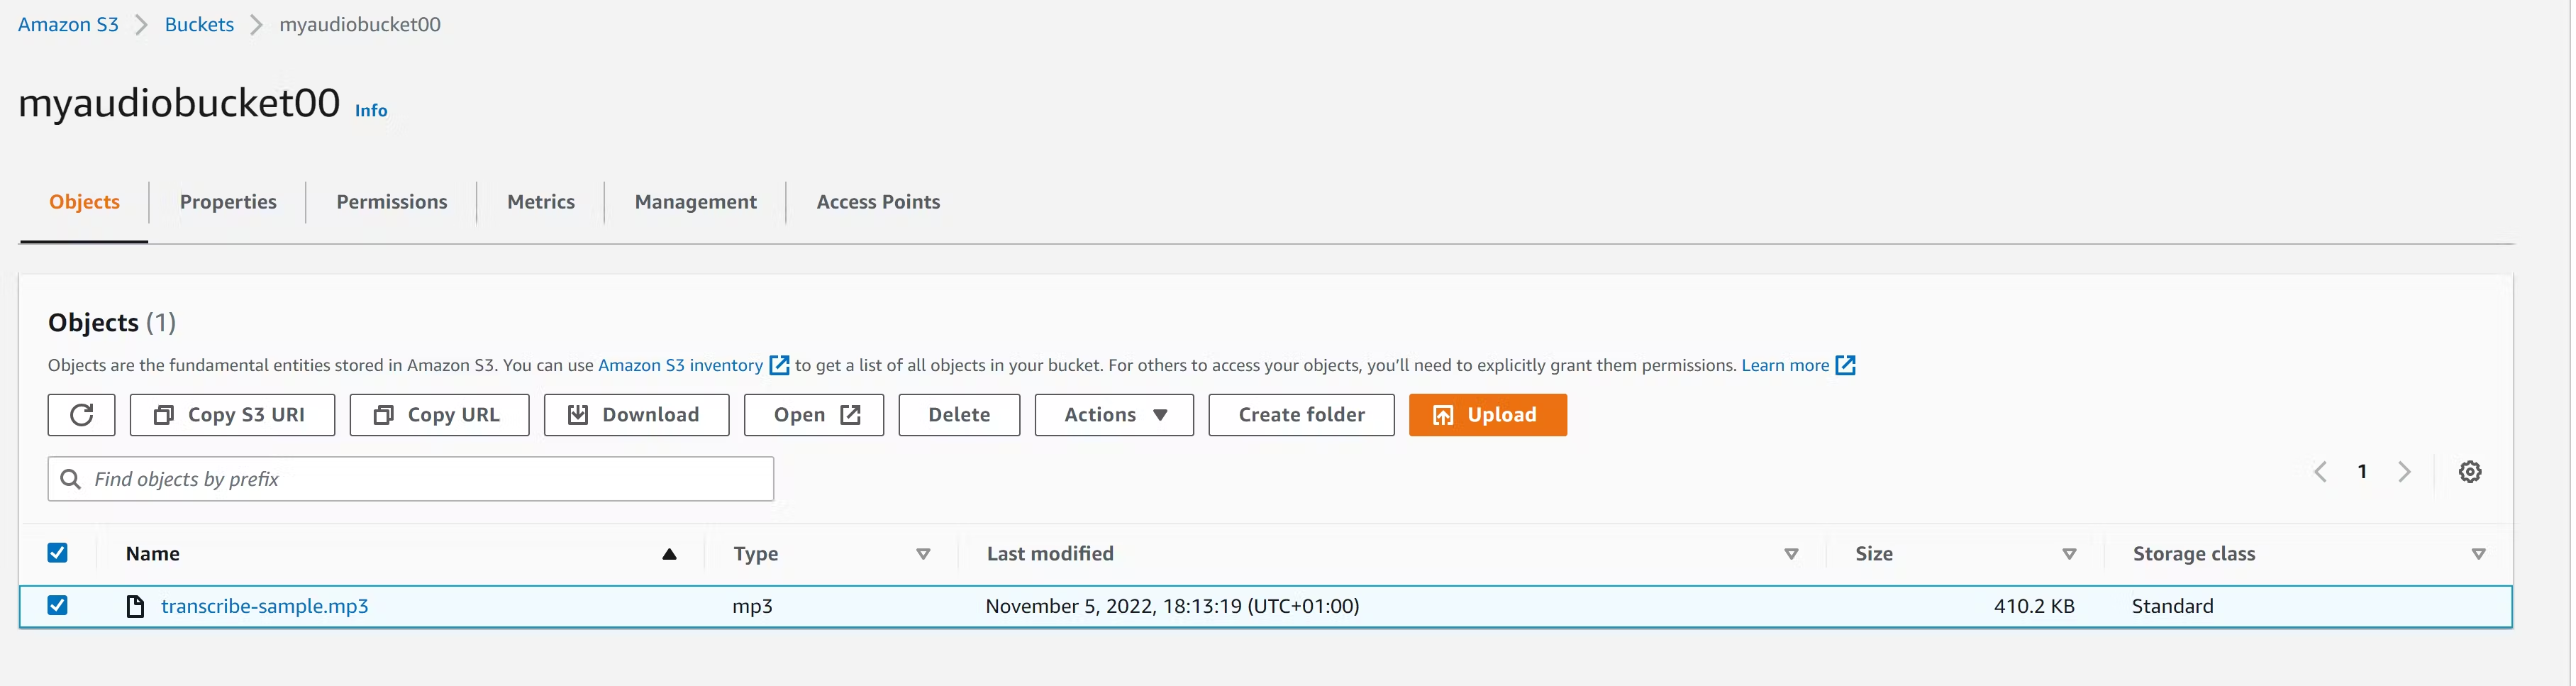The width and height of the screenshot is (2576, 686).
Task: Open the table preferences gear icon
Action: (x=2469, y=472)
